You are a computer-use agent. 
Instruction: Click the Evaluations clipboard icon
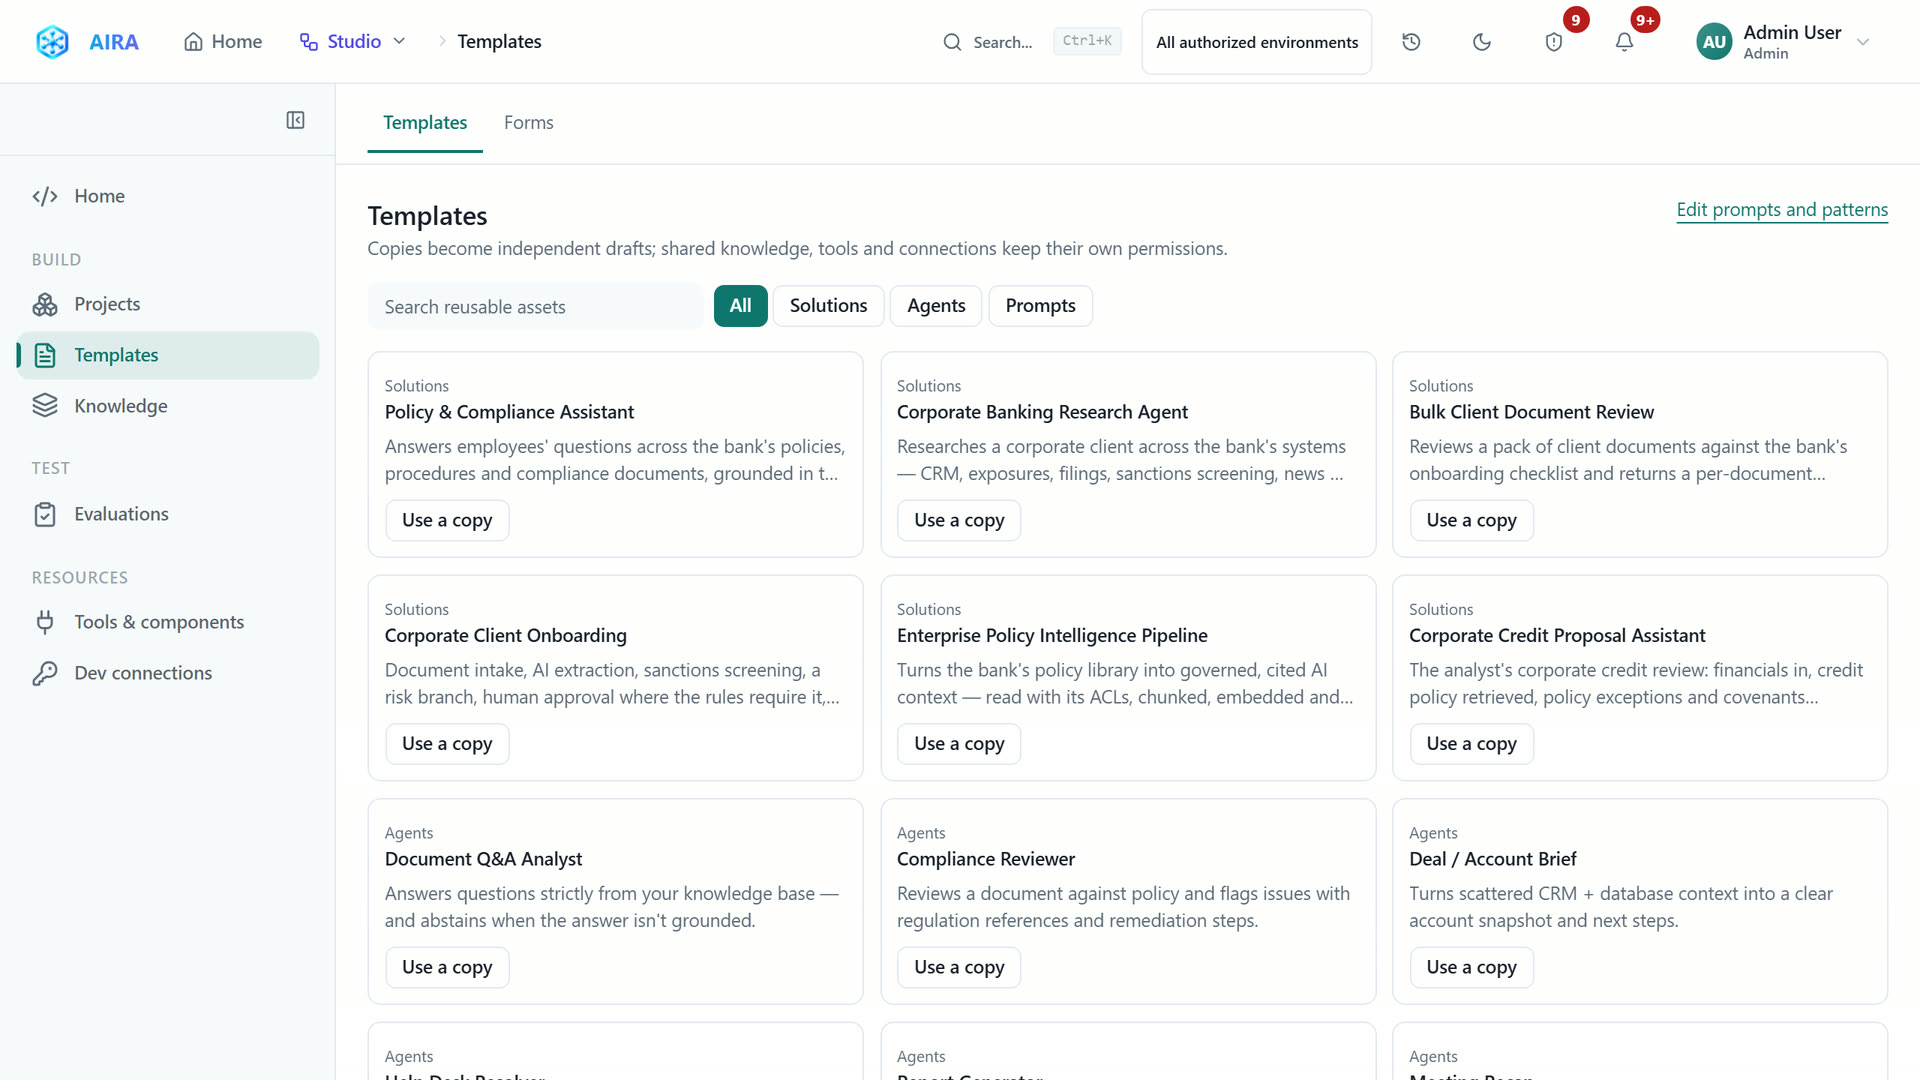point(45,514)
